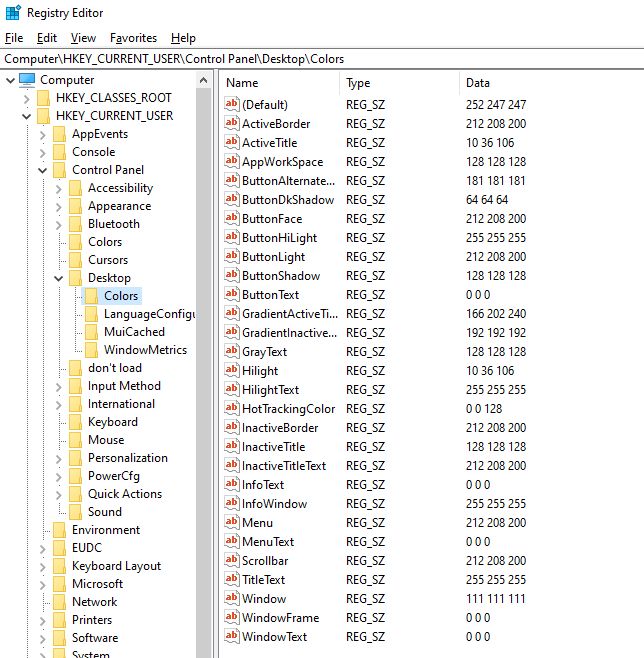Select the ButtonHiLight value name
Viewport: 644px width, 658px height.
[x=279, y=238]
